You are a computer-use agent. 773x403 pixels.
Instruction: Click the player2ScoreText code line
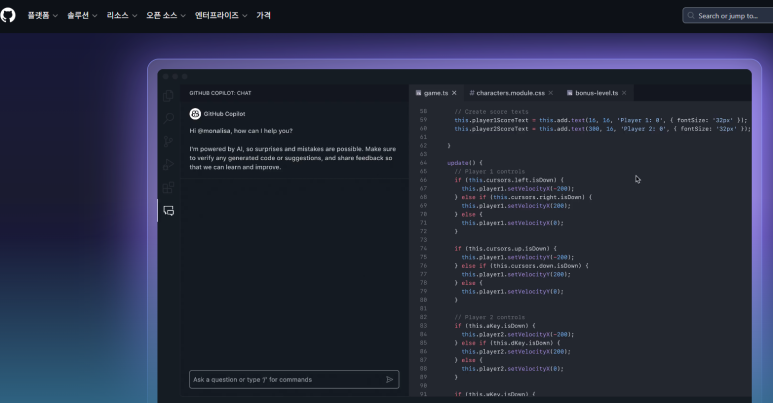[602, 129]
